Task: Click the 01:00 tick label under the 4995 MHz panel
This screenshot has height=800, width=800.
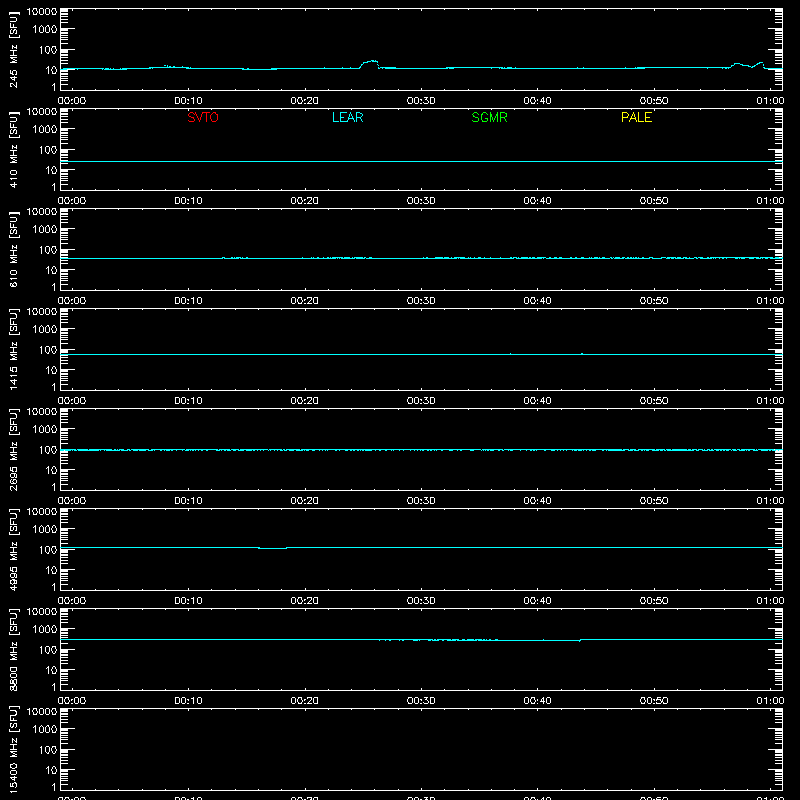Action: pos(770,601)
